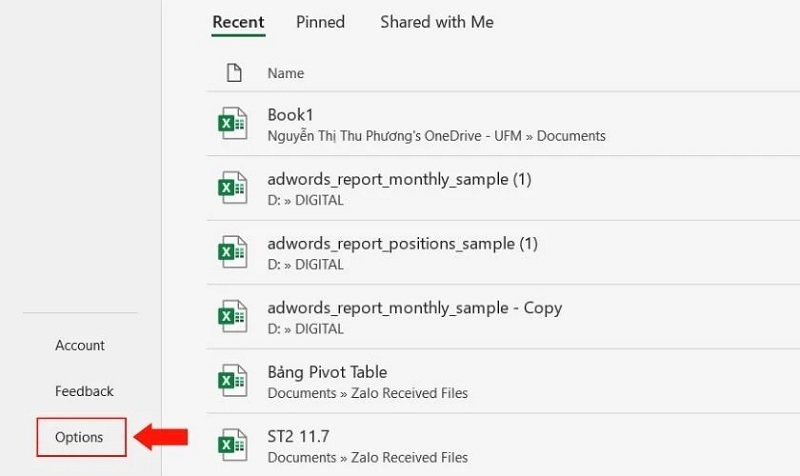The image size is (800, 476).
Task: Open adwords_report_monthly_sample - Copy file
Action: (x=414, y=308)
